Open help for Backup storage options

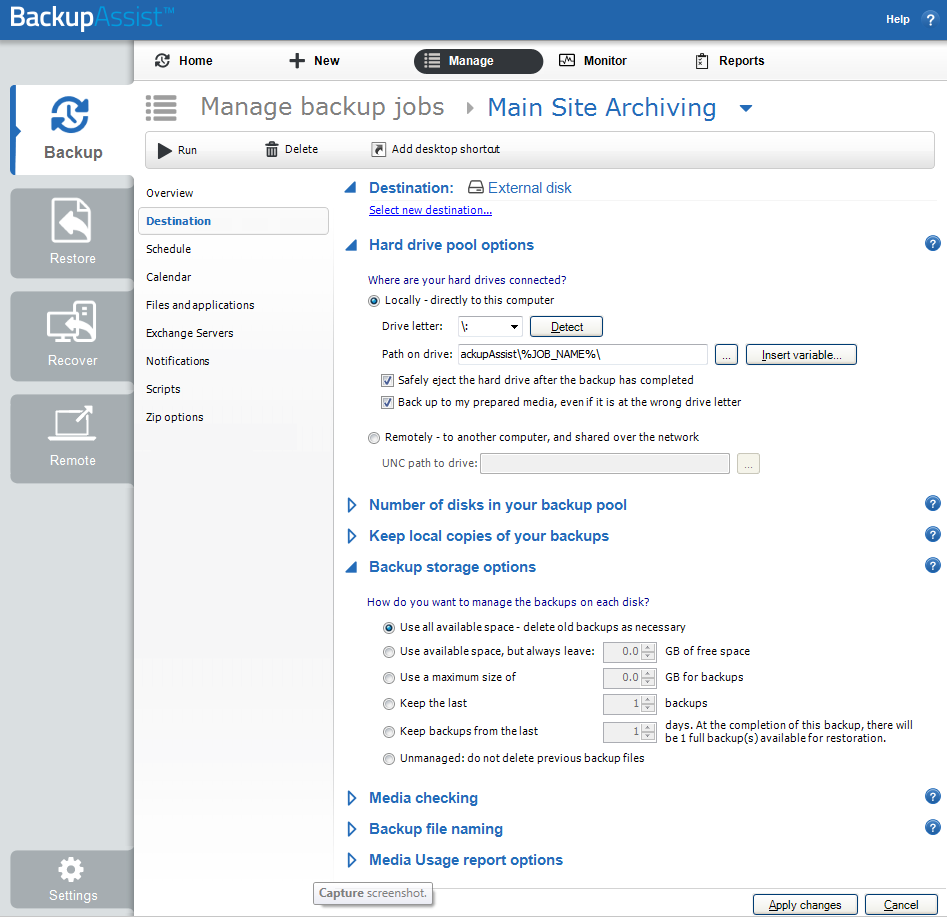(933, 565)
